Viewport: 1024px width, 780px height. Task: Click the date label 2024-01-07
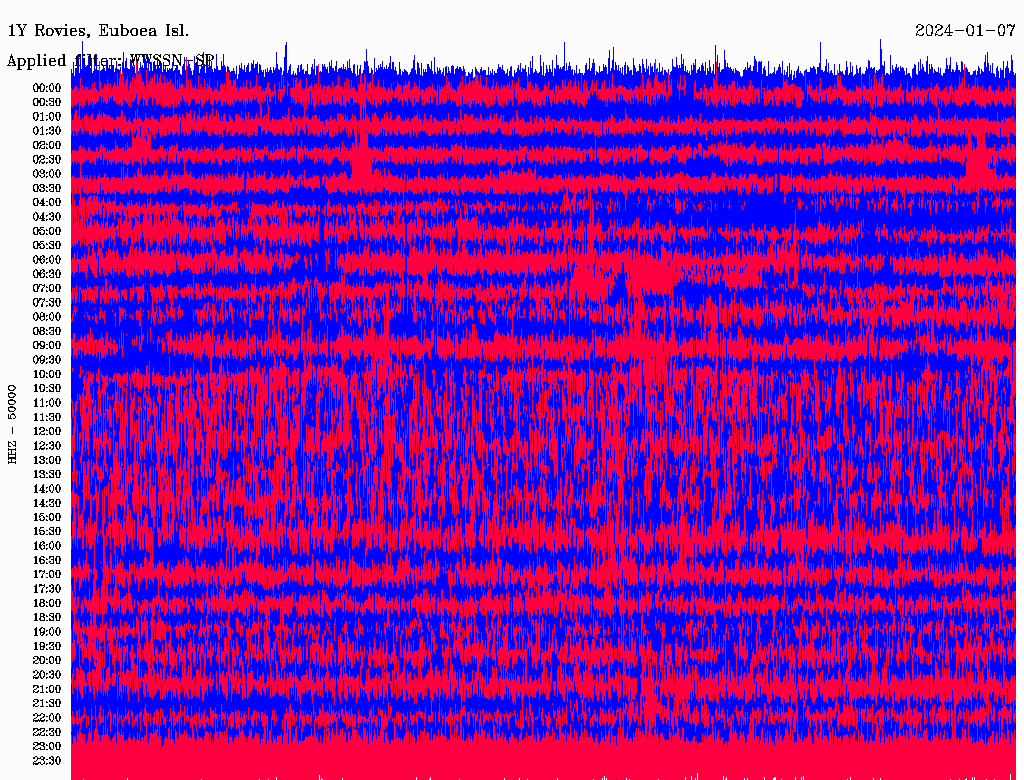point(965,31)
